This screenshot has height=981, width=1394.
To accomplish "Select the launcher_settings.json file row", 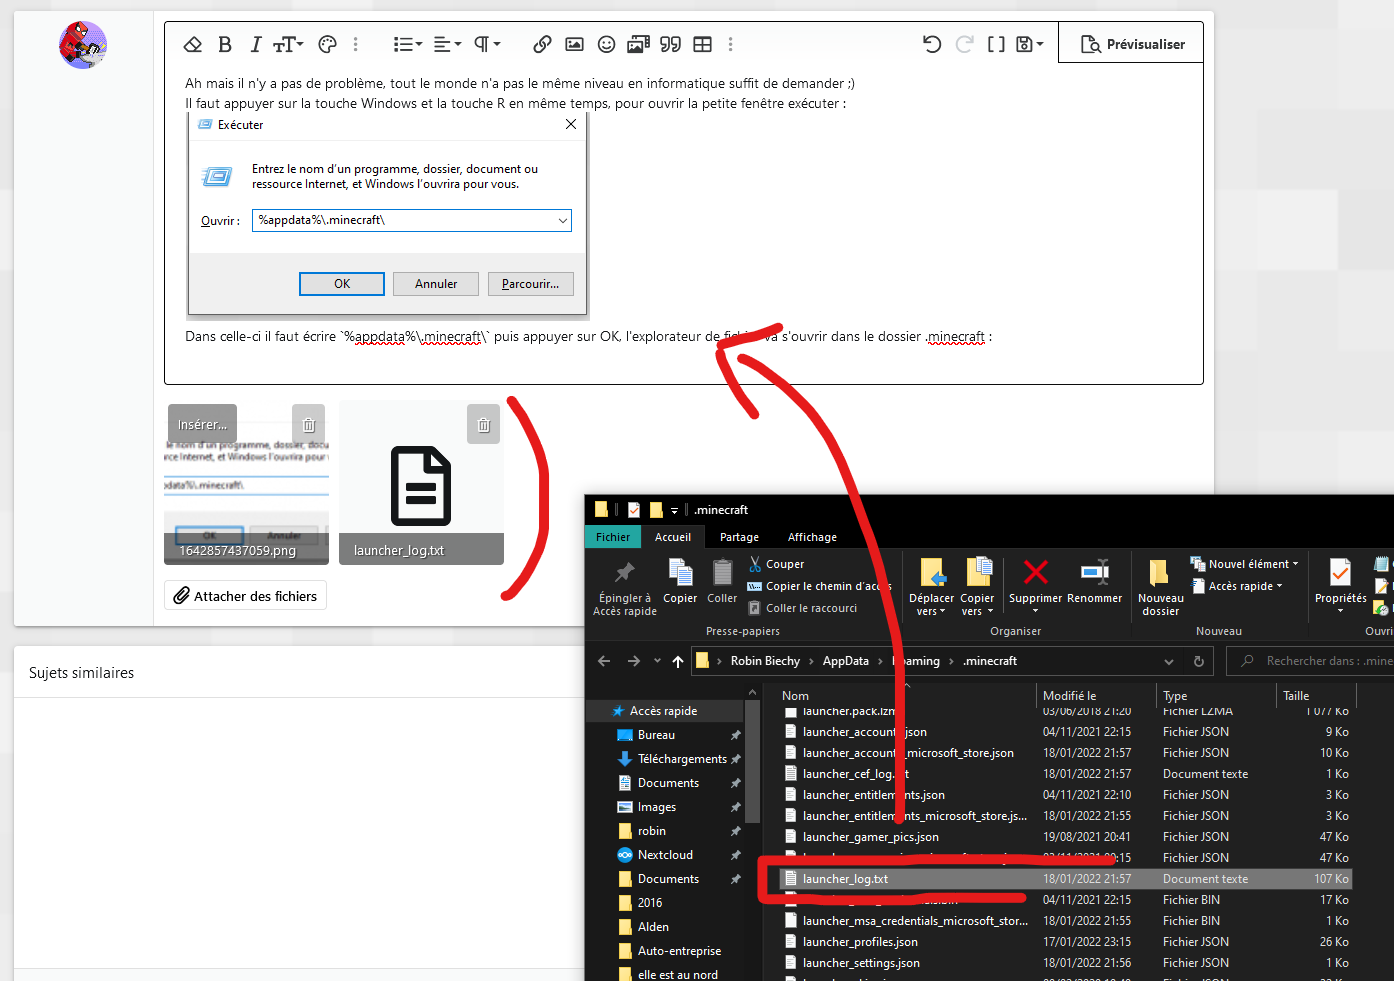I will [1066, 963].
